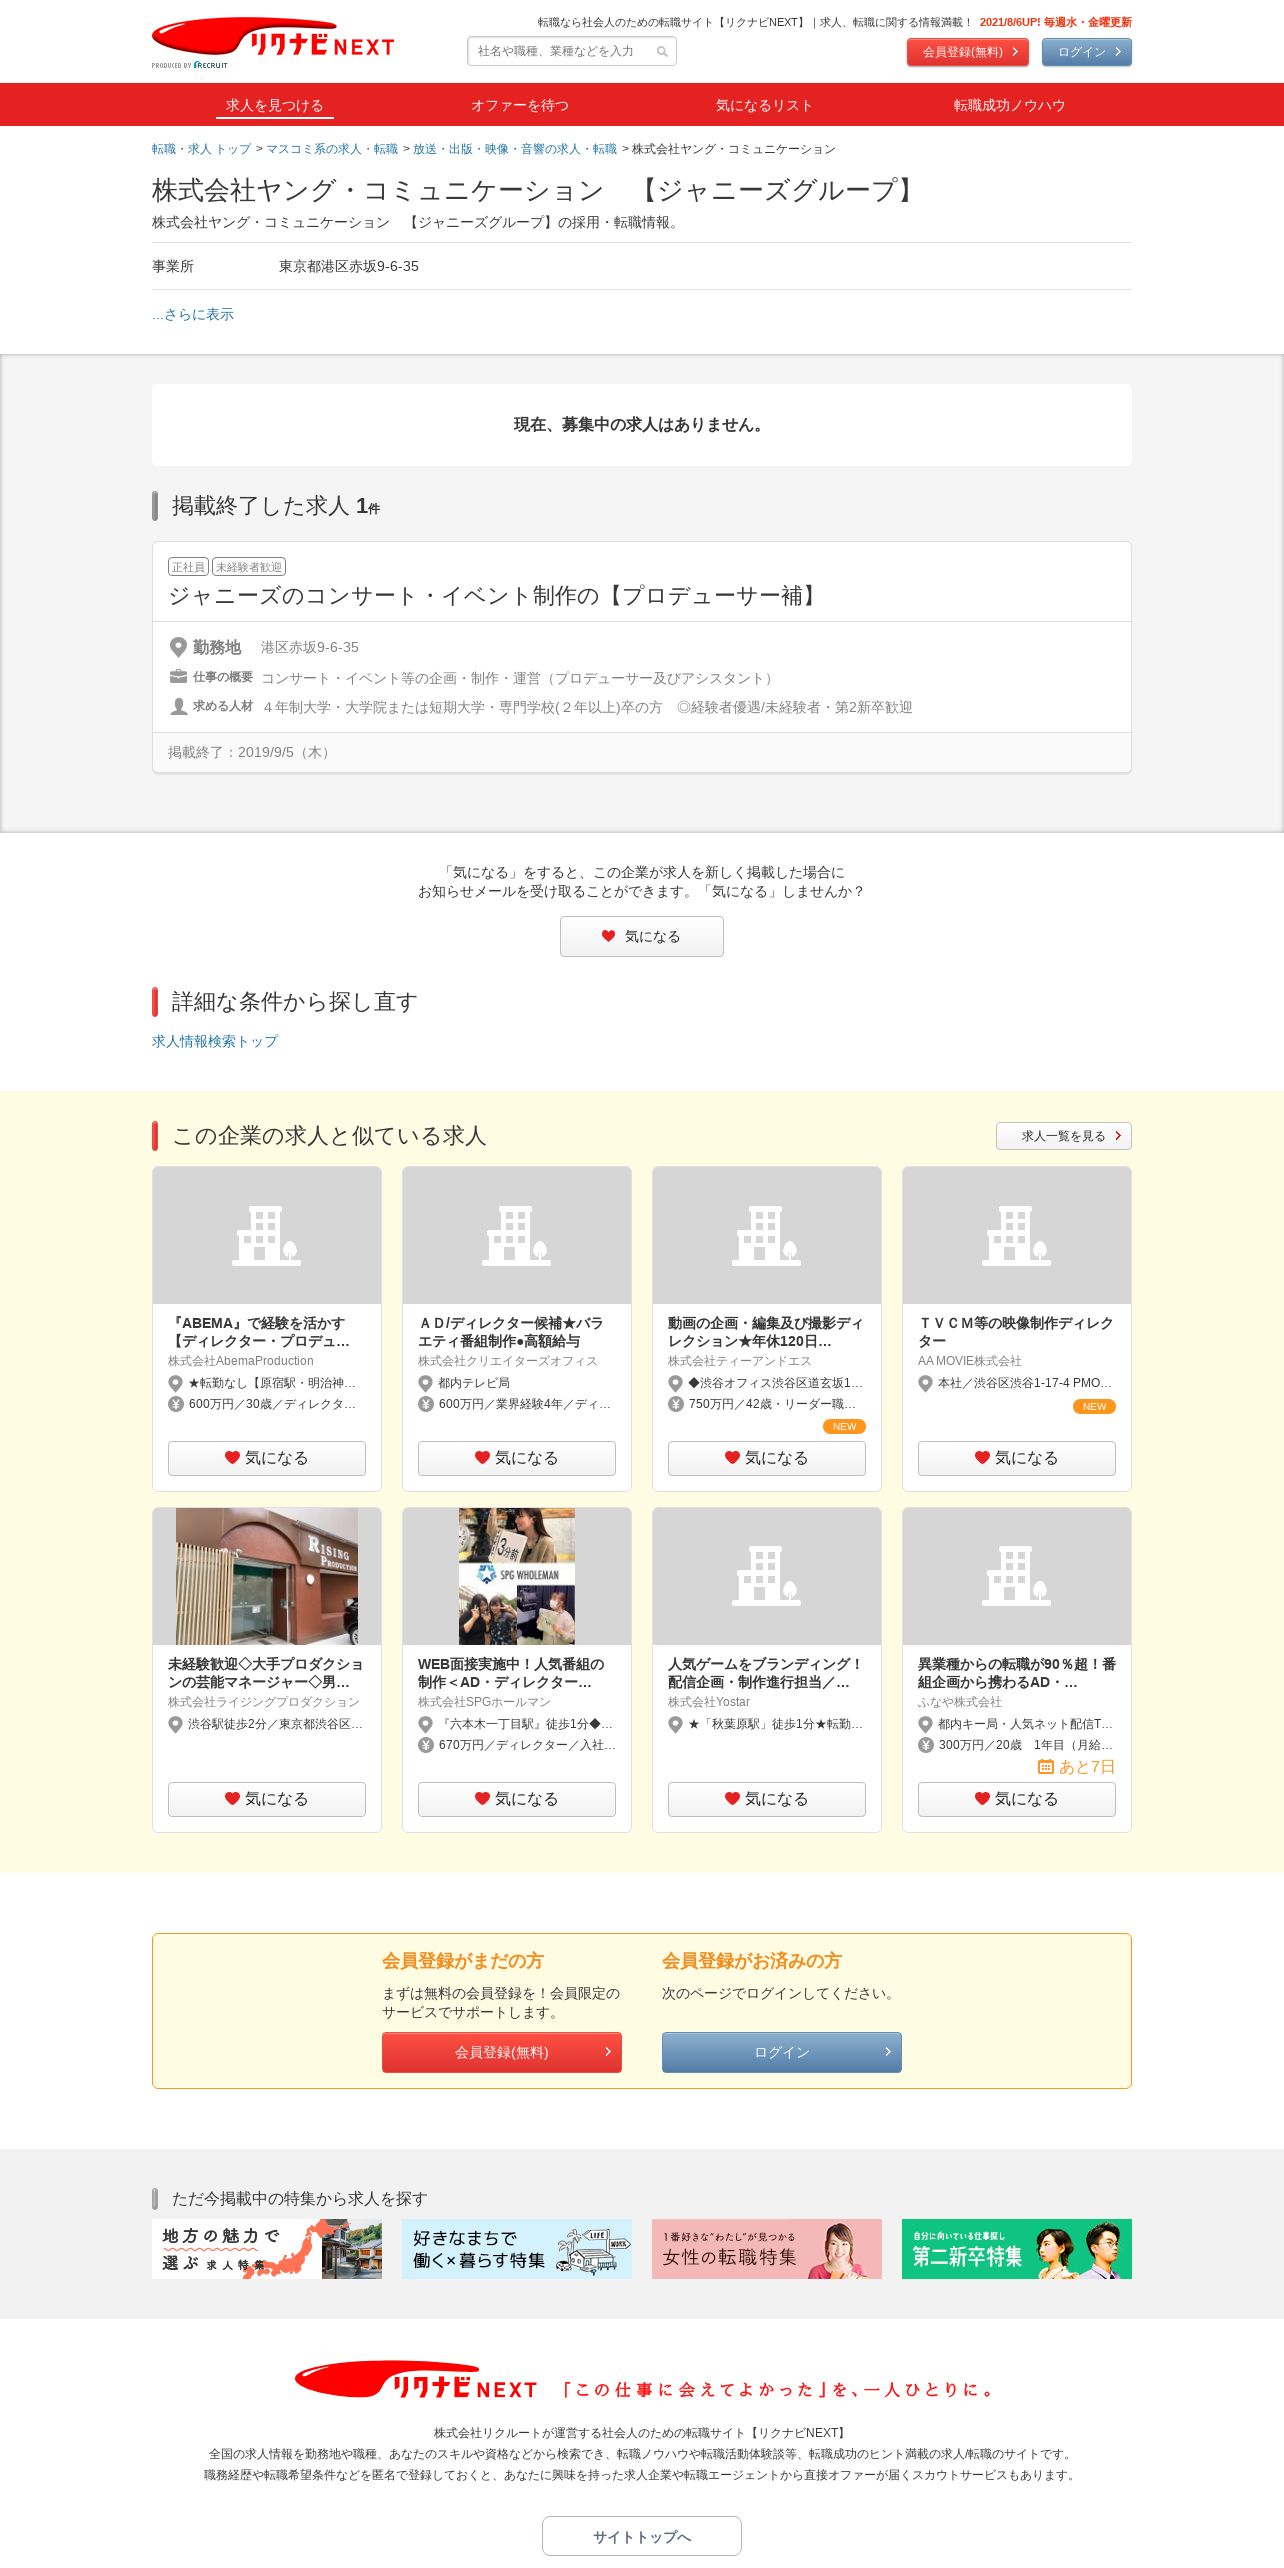Click 気になる on ティーアンドエス card
This screenshot has height=2568, width=1284.
(x=767, y=1458)
